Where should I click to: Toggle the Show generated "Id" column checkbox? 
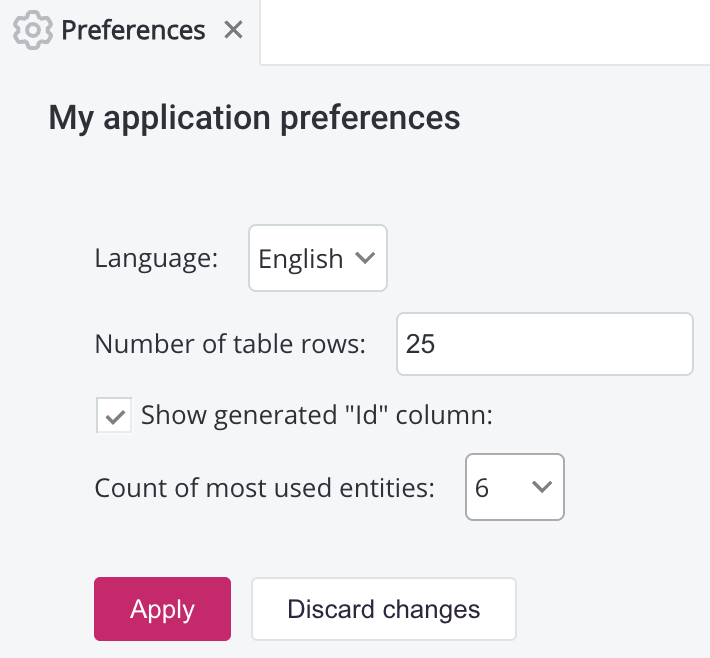tap(114, 415)
